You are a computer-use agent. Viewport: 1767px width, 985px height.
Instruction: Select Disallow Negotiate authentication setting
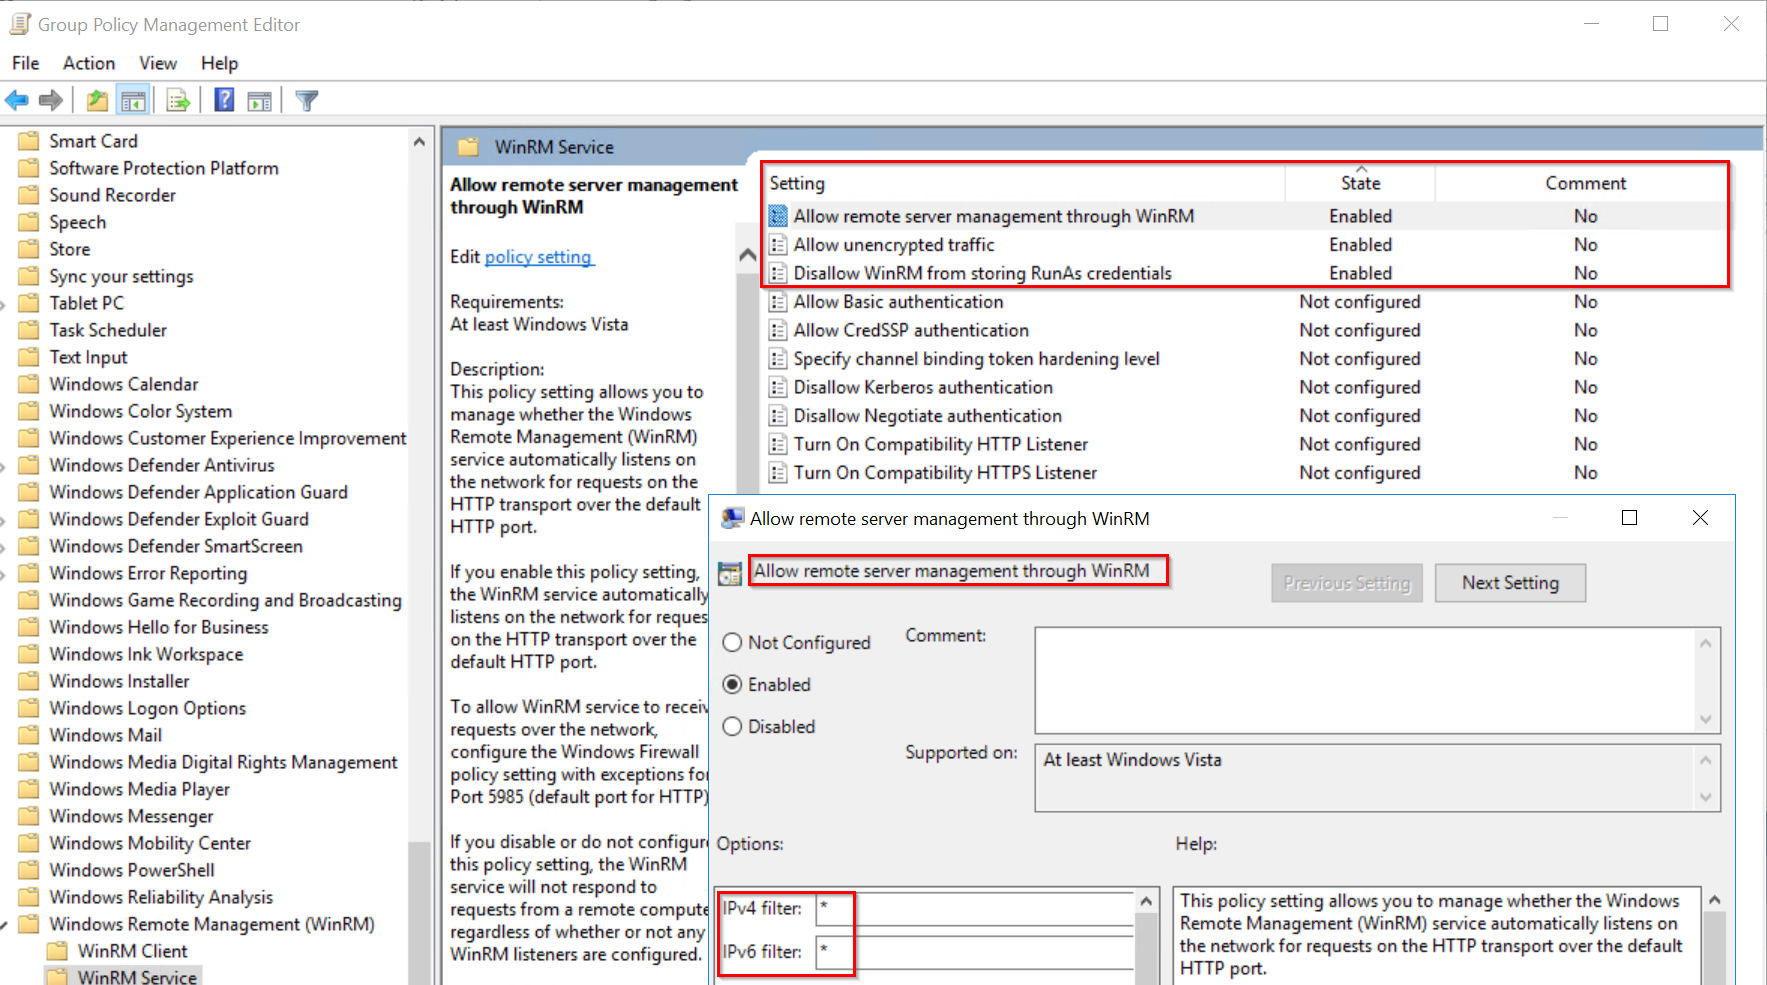928,416
